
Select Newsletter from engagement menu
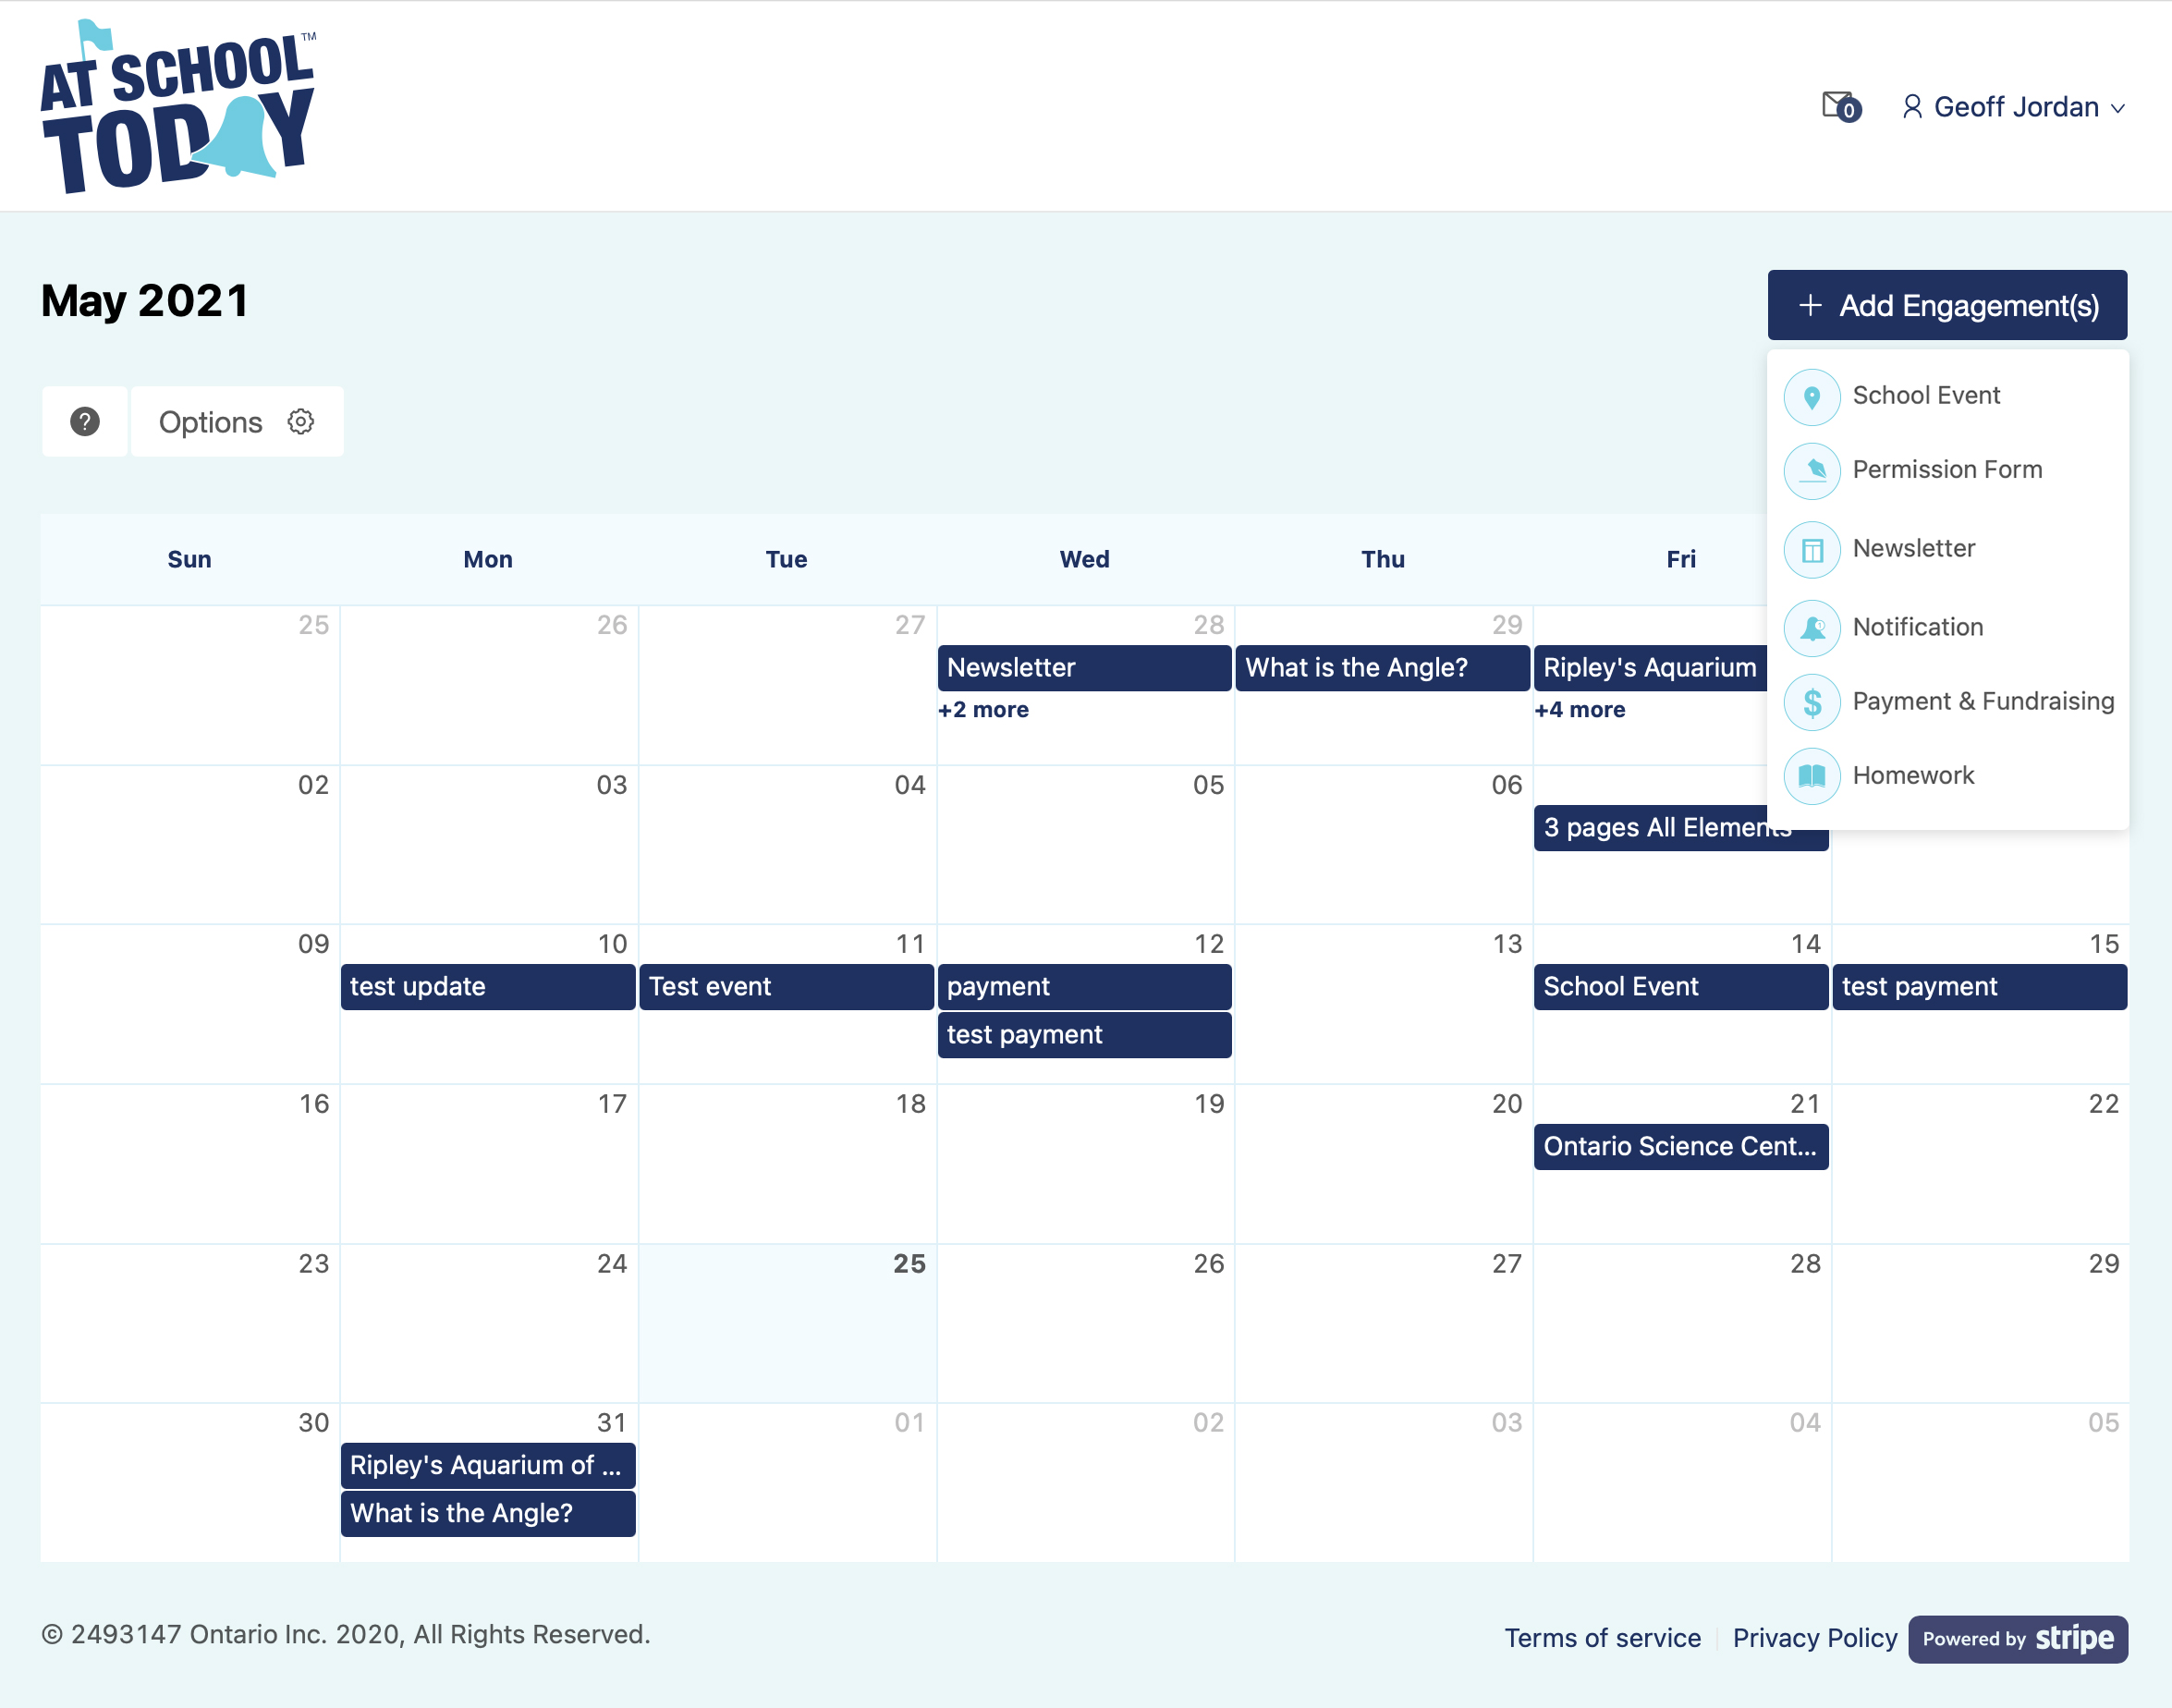coord(1913,546)
